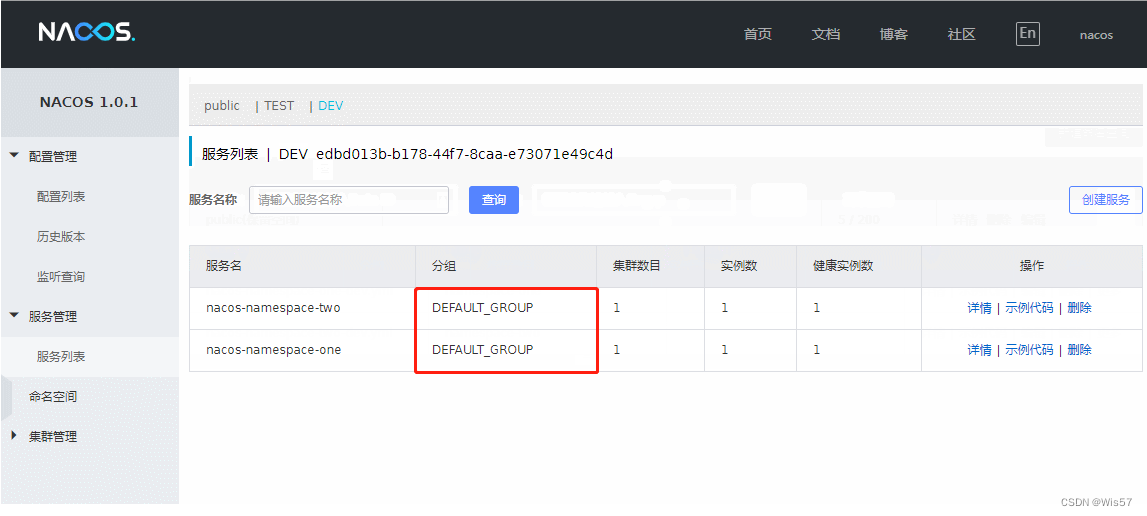
Task: Switch to the TEST namespace tab
Action: 279,106
